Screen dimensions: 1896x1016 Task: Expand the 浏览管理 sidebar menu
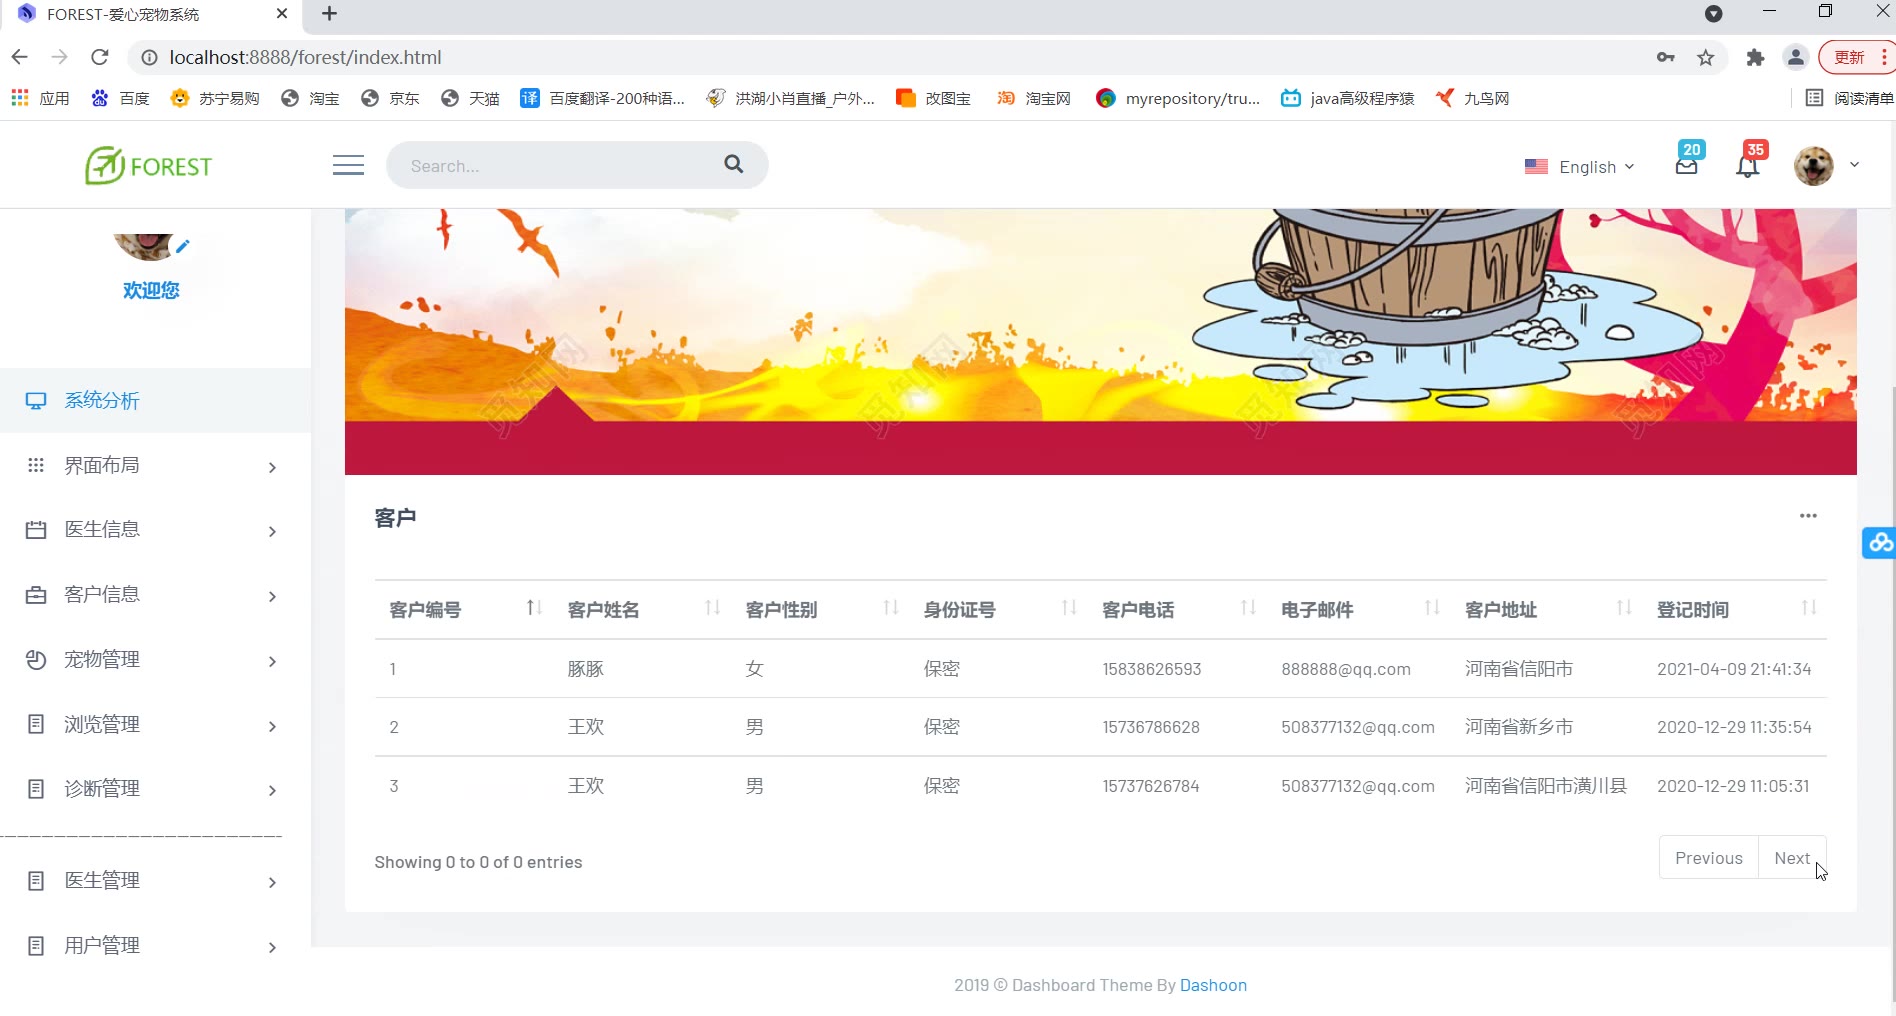coord(155,724)
